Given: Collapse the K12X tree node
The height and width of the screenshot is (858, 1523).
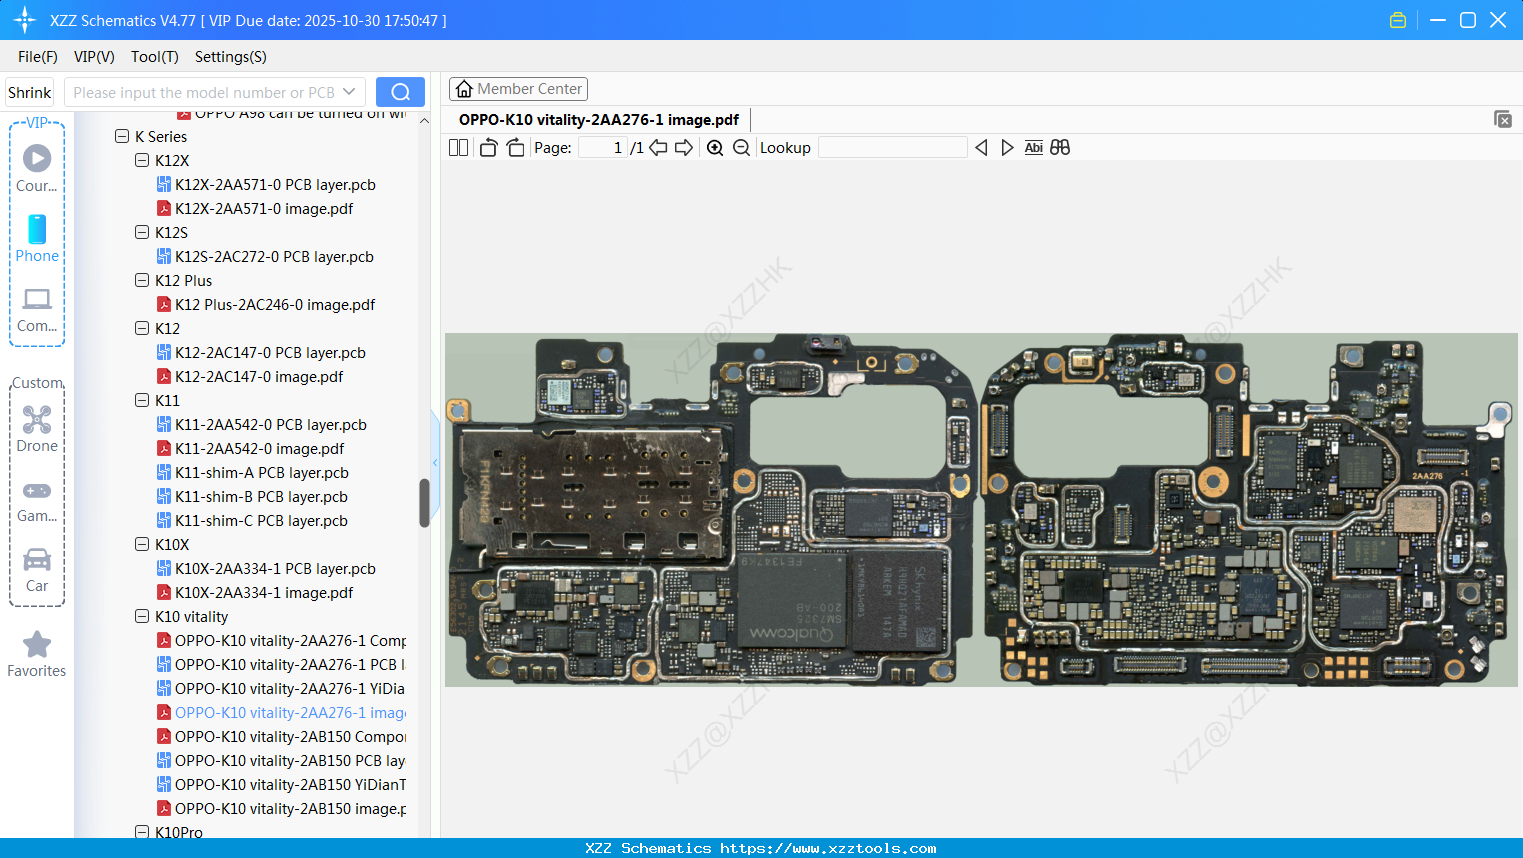Looking at the screenshot, I should 142,160.
